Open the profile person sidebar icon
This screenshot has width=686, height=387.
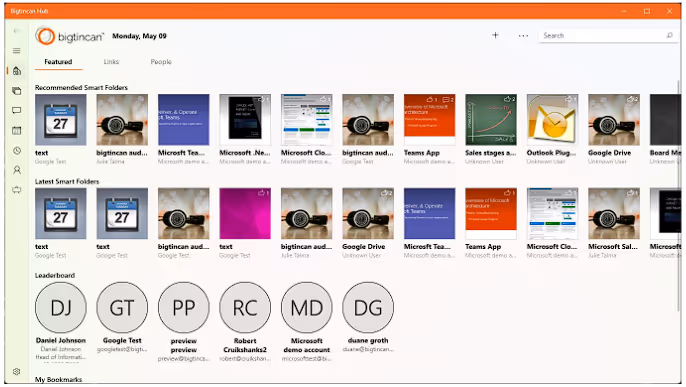point(17,170)
